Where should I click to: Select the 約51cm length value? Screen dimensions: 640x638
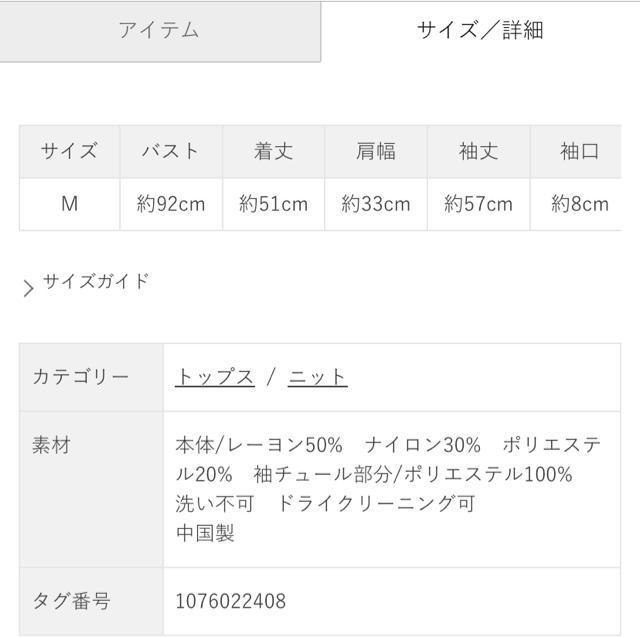point(273,204)
